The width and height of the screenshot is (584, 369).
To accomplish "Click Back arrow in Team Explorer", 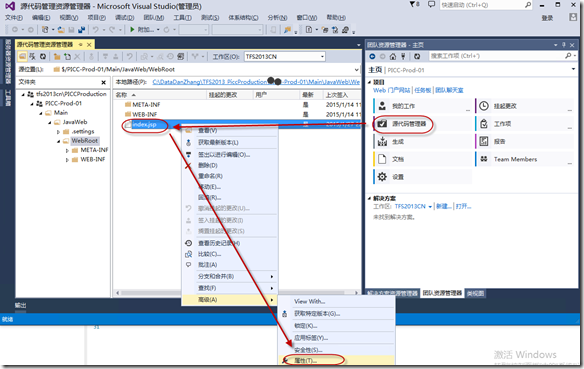I will [372, 56].
